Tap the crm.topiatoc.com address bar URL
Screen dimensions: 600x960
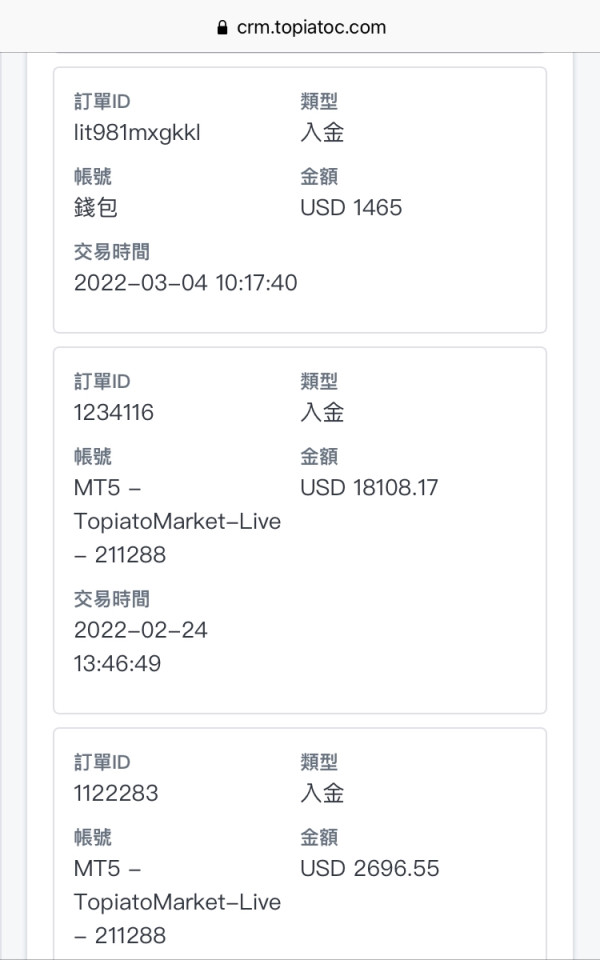click(x=309, y=27)
